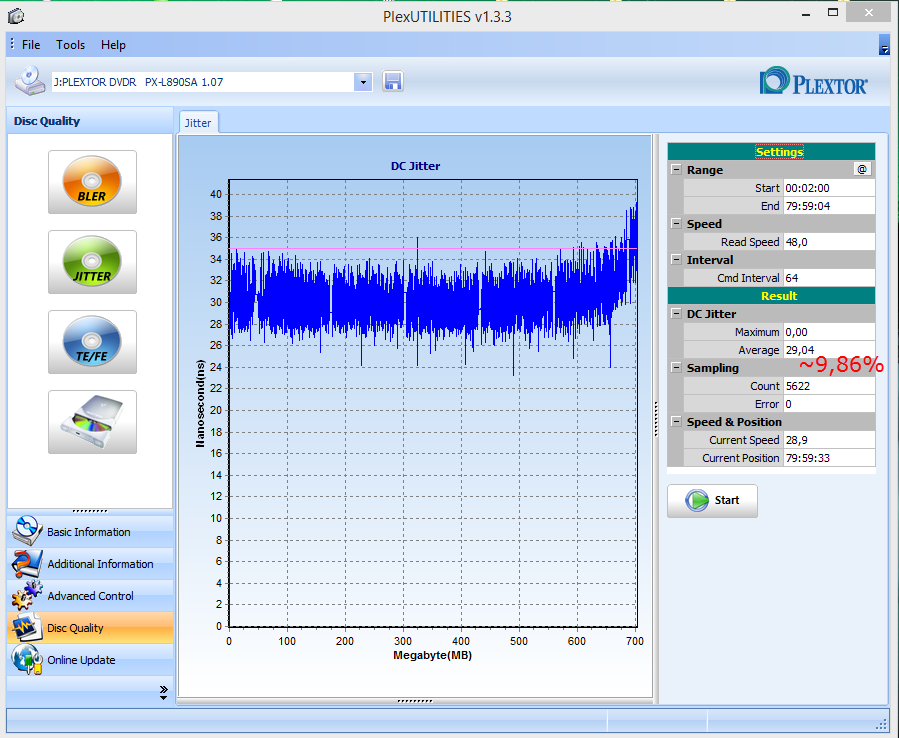Open the BLER disc test

pos(92,182)
